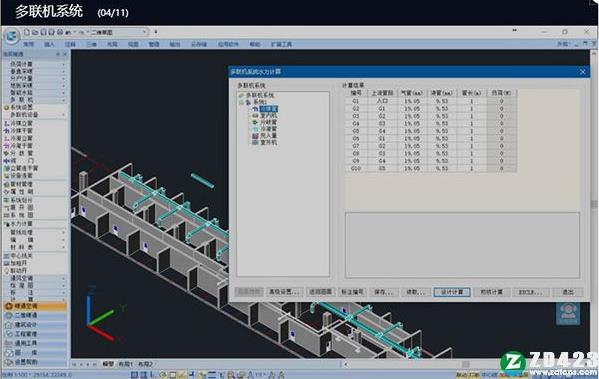
Task: Open the view style dropdown in the toolbar
Action: 118,32
